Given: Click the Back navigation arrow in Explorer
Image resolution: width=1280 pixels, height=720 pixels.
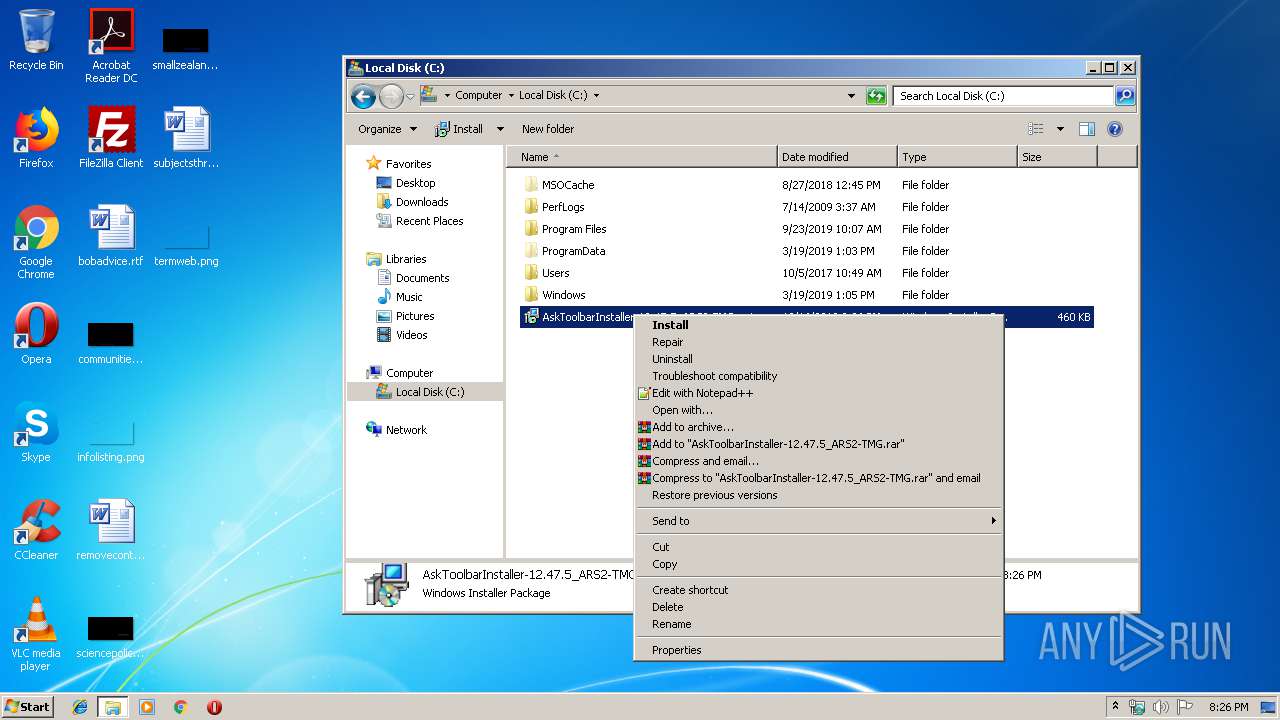Looking at the screenshot, I should point(363,96).
